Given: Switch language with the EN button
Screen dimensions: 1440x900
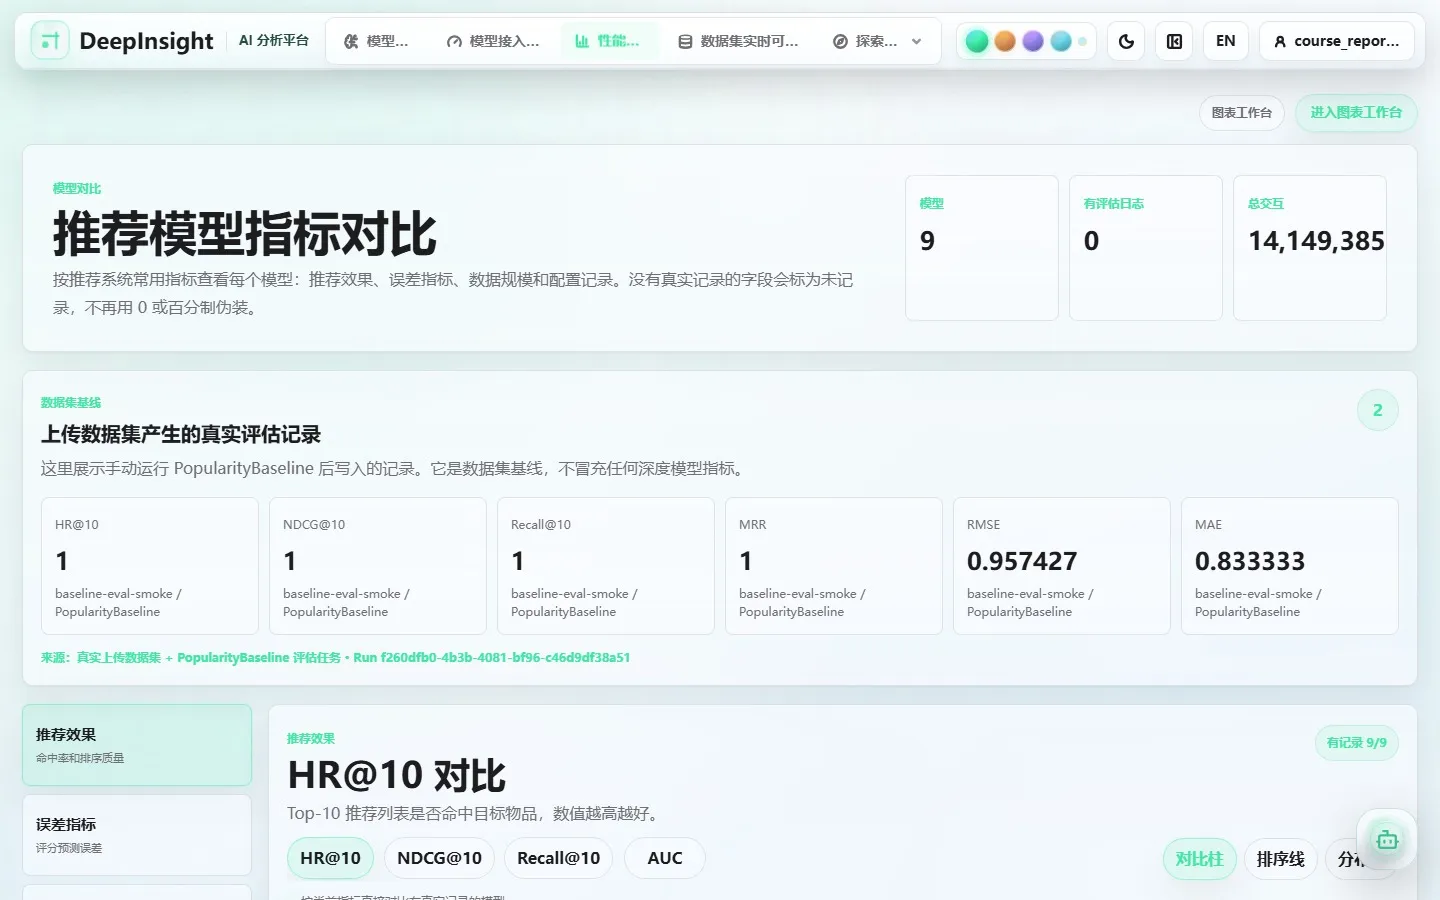Looking at the screenshot, I should [x=1225, y=41].
